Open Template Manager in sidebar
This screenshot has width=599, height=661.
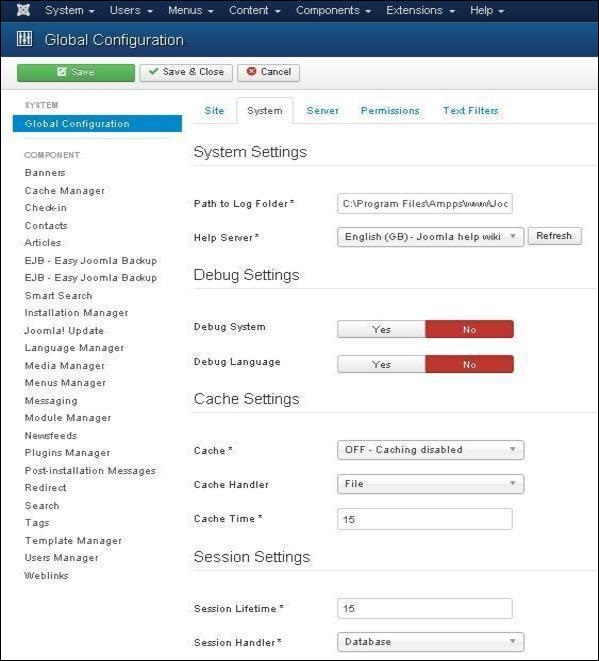(x=73, y=540)
